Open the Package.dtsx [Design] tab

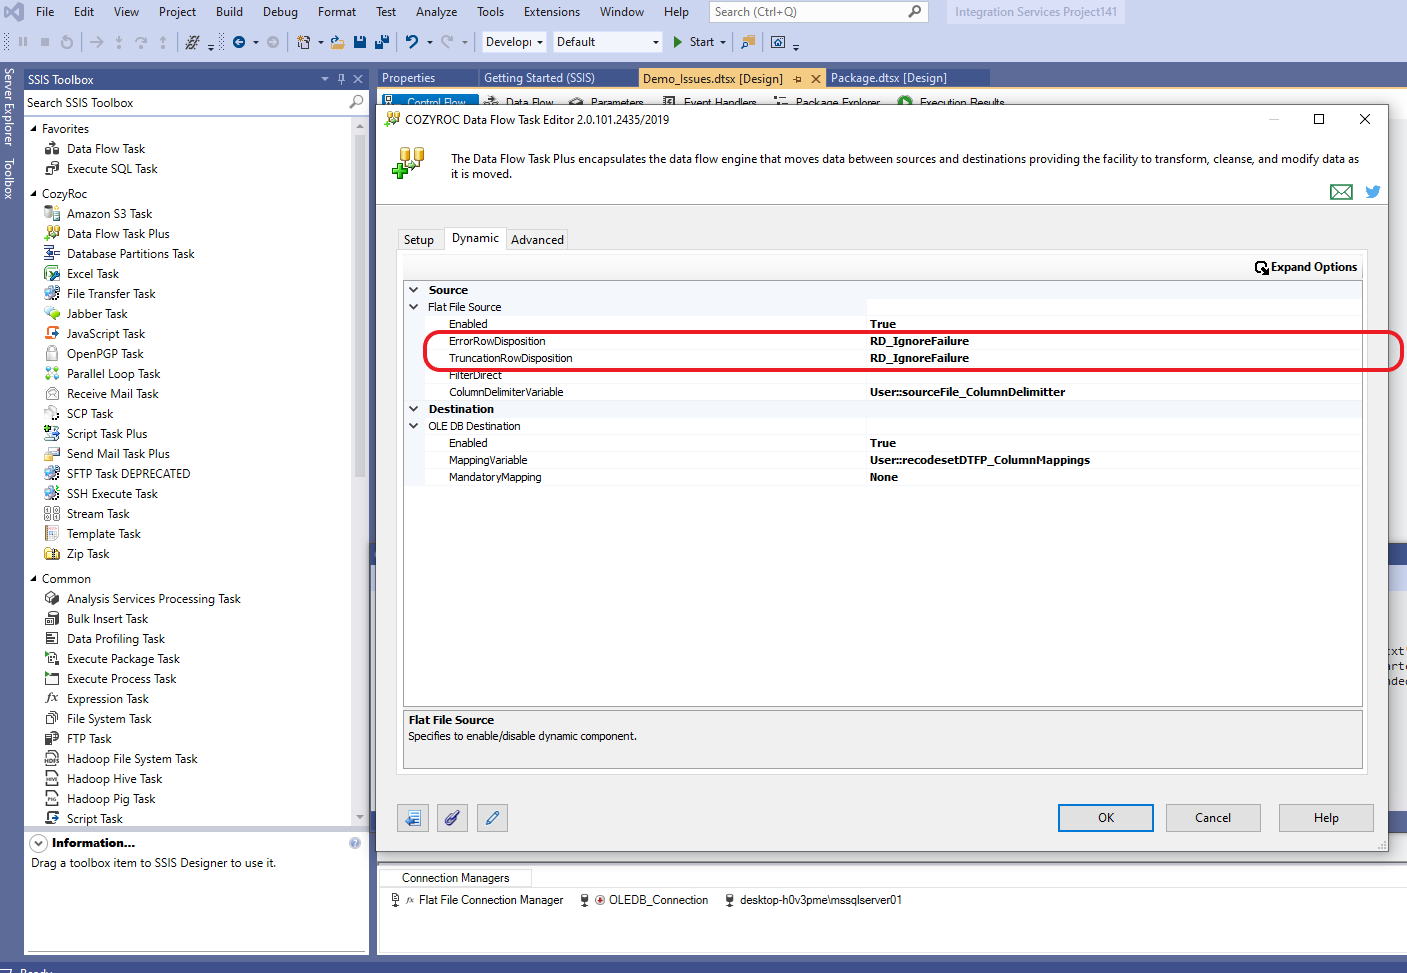click(x=888, y=78)
